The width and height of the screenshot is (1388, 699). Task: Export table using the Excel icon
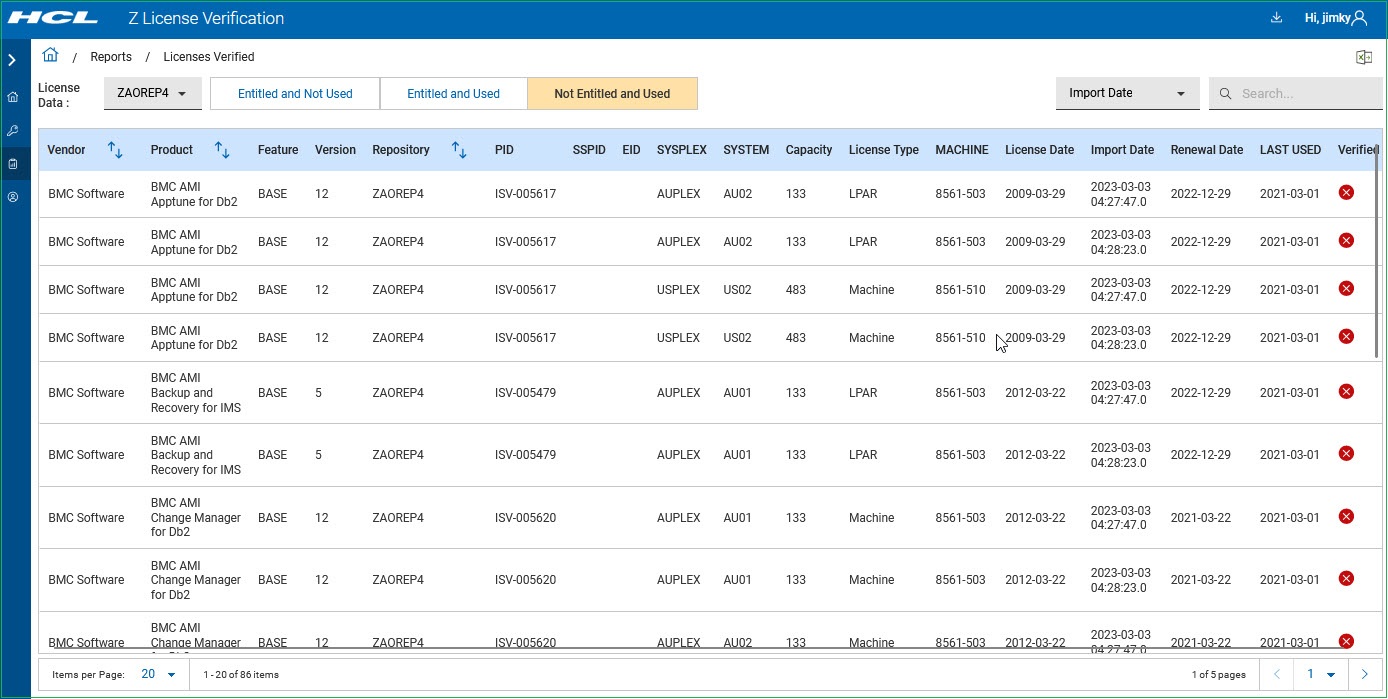[1363, 57]
